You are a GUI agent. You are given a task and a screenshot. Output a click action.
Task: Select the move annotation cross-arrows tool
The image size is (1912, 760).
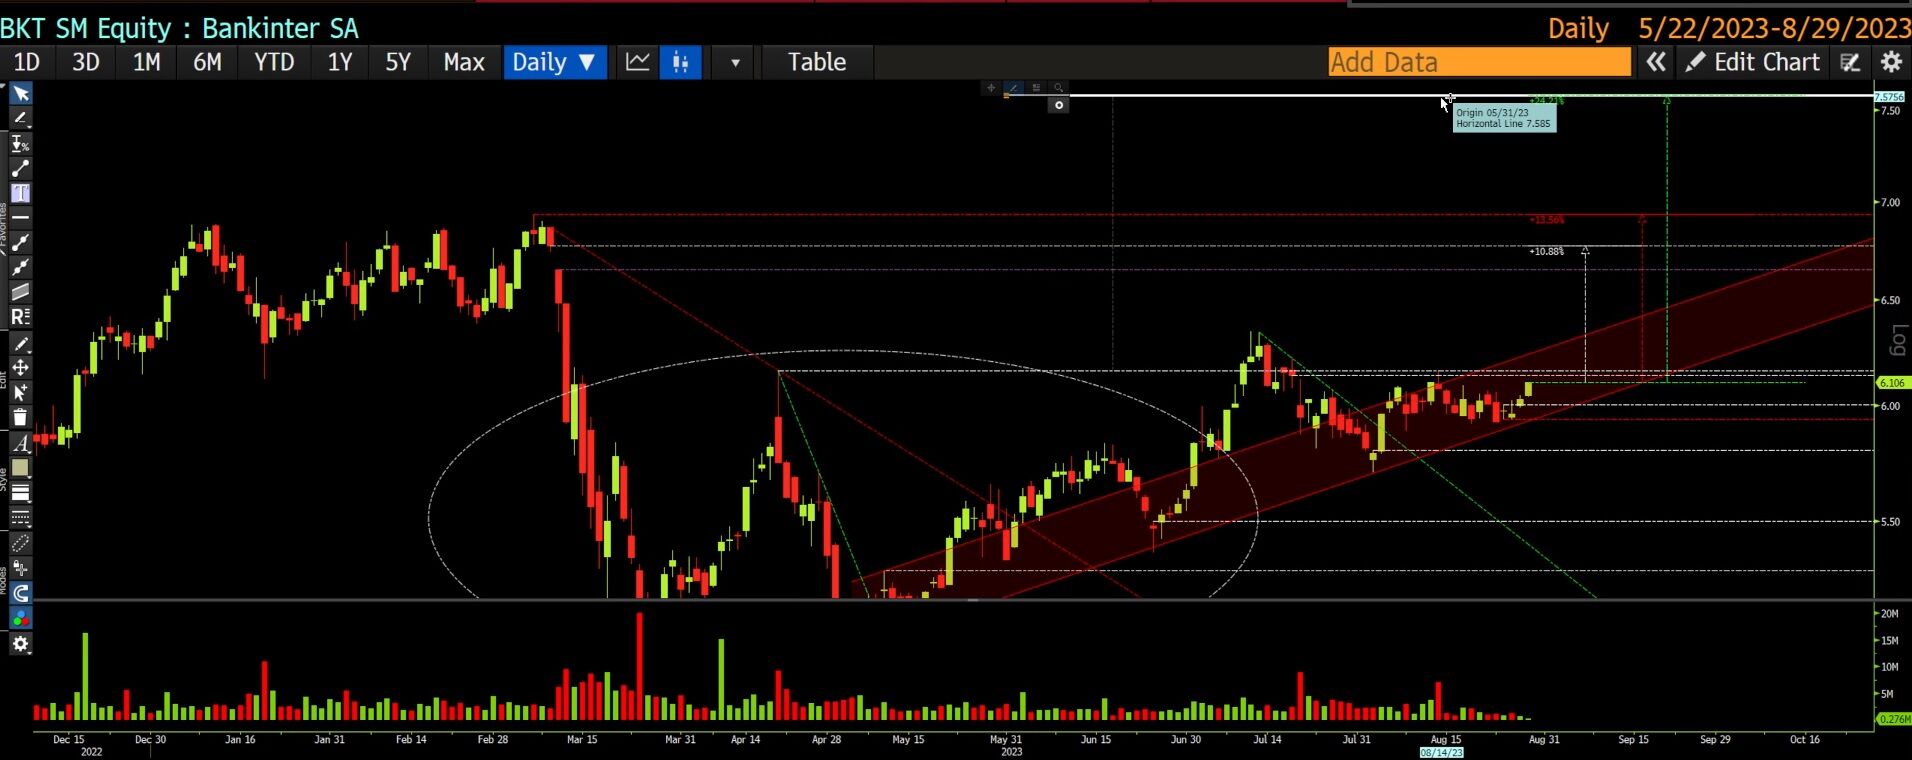coord(20,368)
